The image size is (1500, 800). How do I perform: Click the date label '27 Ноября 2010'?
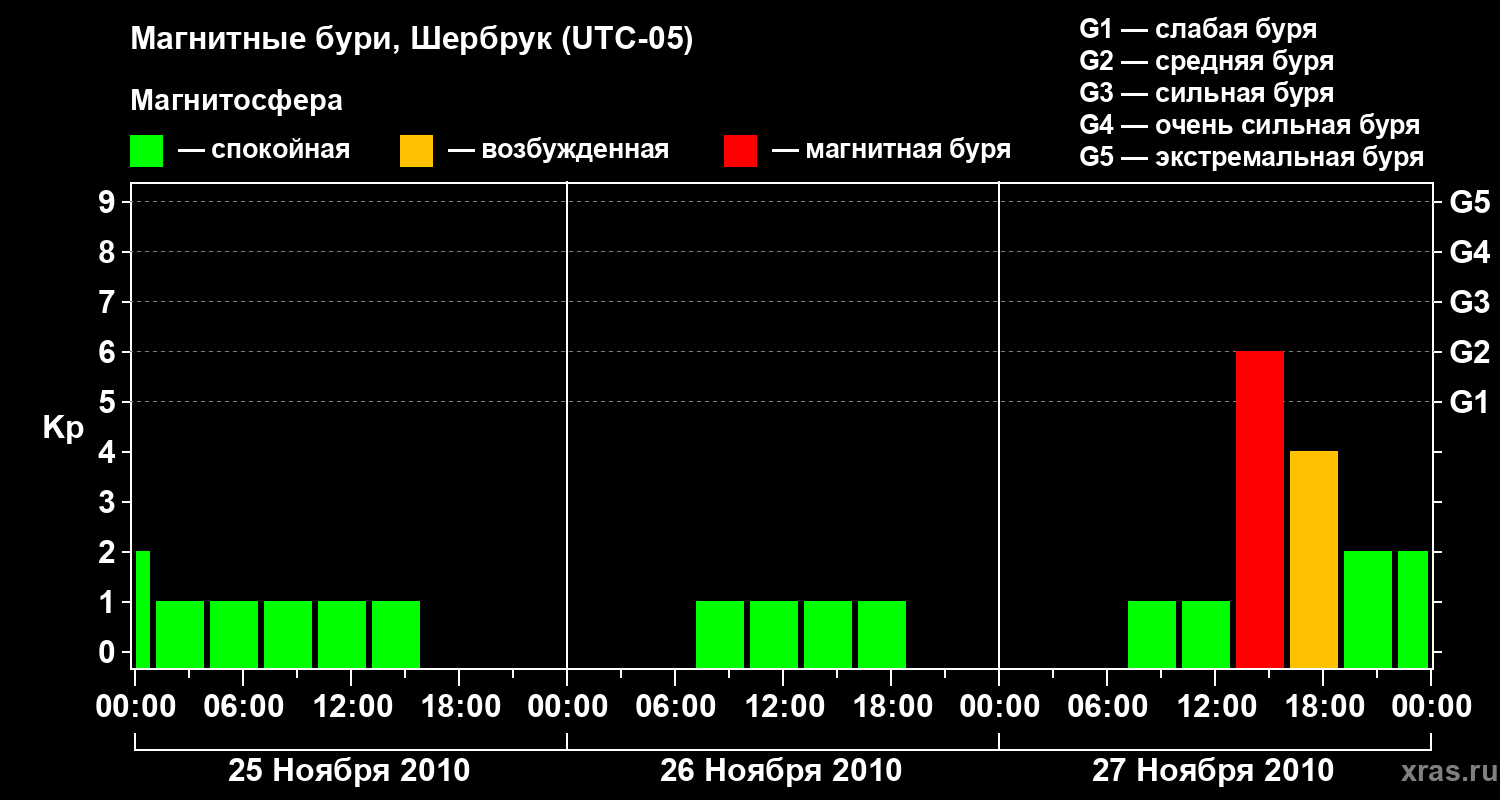pos(1213,771)
